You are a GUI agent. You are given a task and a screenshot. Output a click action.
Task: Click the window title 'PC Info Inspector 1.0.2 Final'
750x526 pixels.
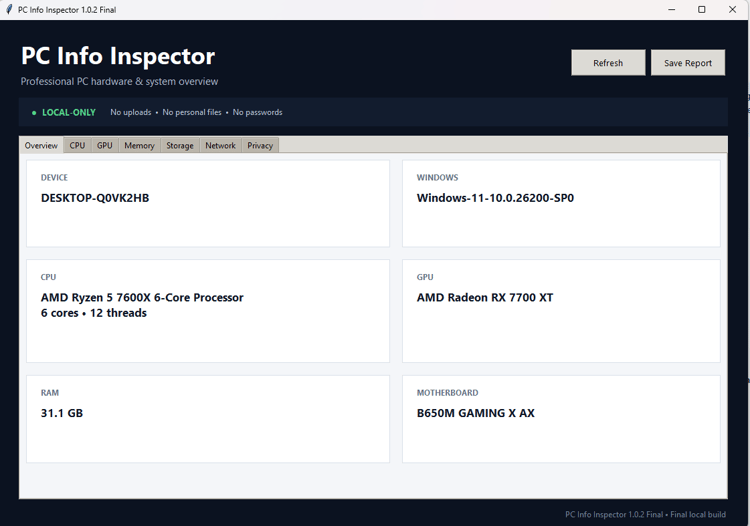[67, 10]
